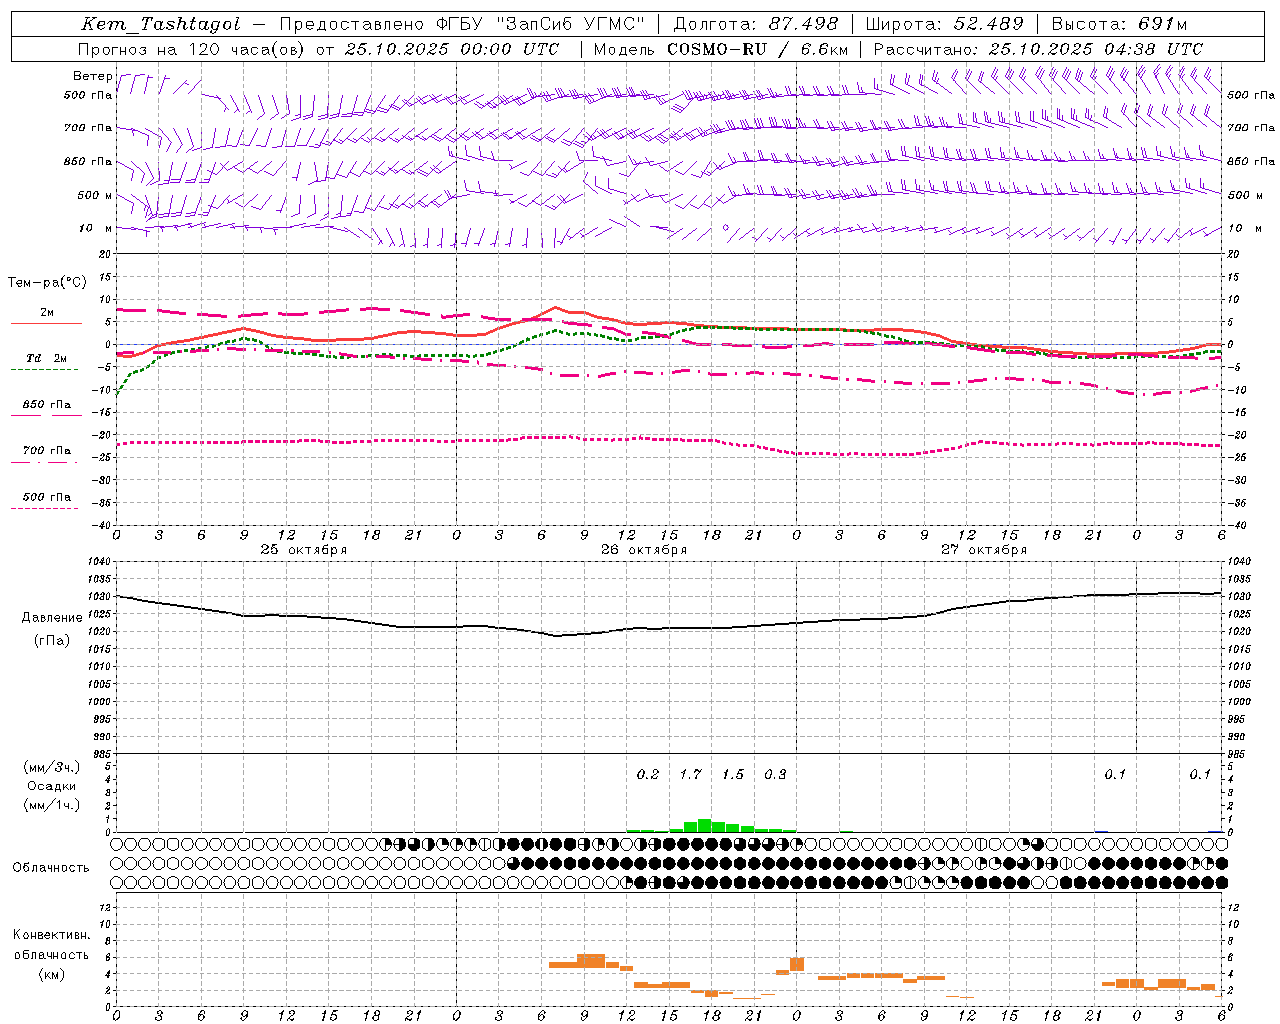Click the solid red 2м legend line

point(46,323)
